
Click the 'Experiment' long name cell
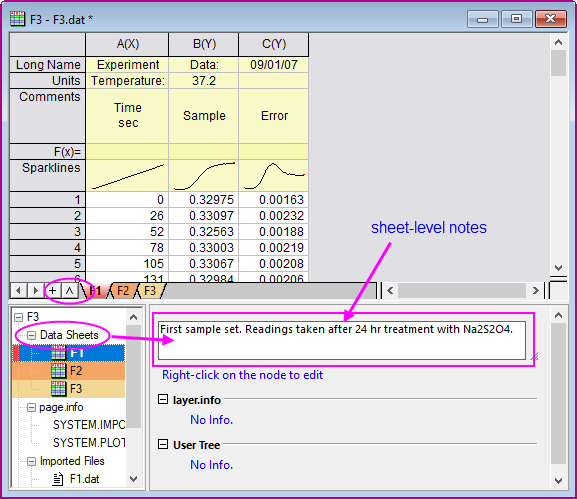point(127,64)
